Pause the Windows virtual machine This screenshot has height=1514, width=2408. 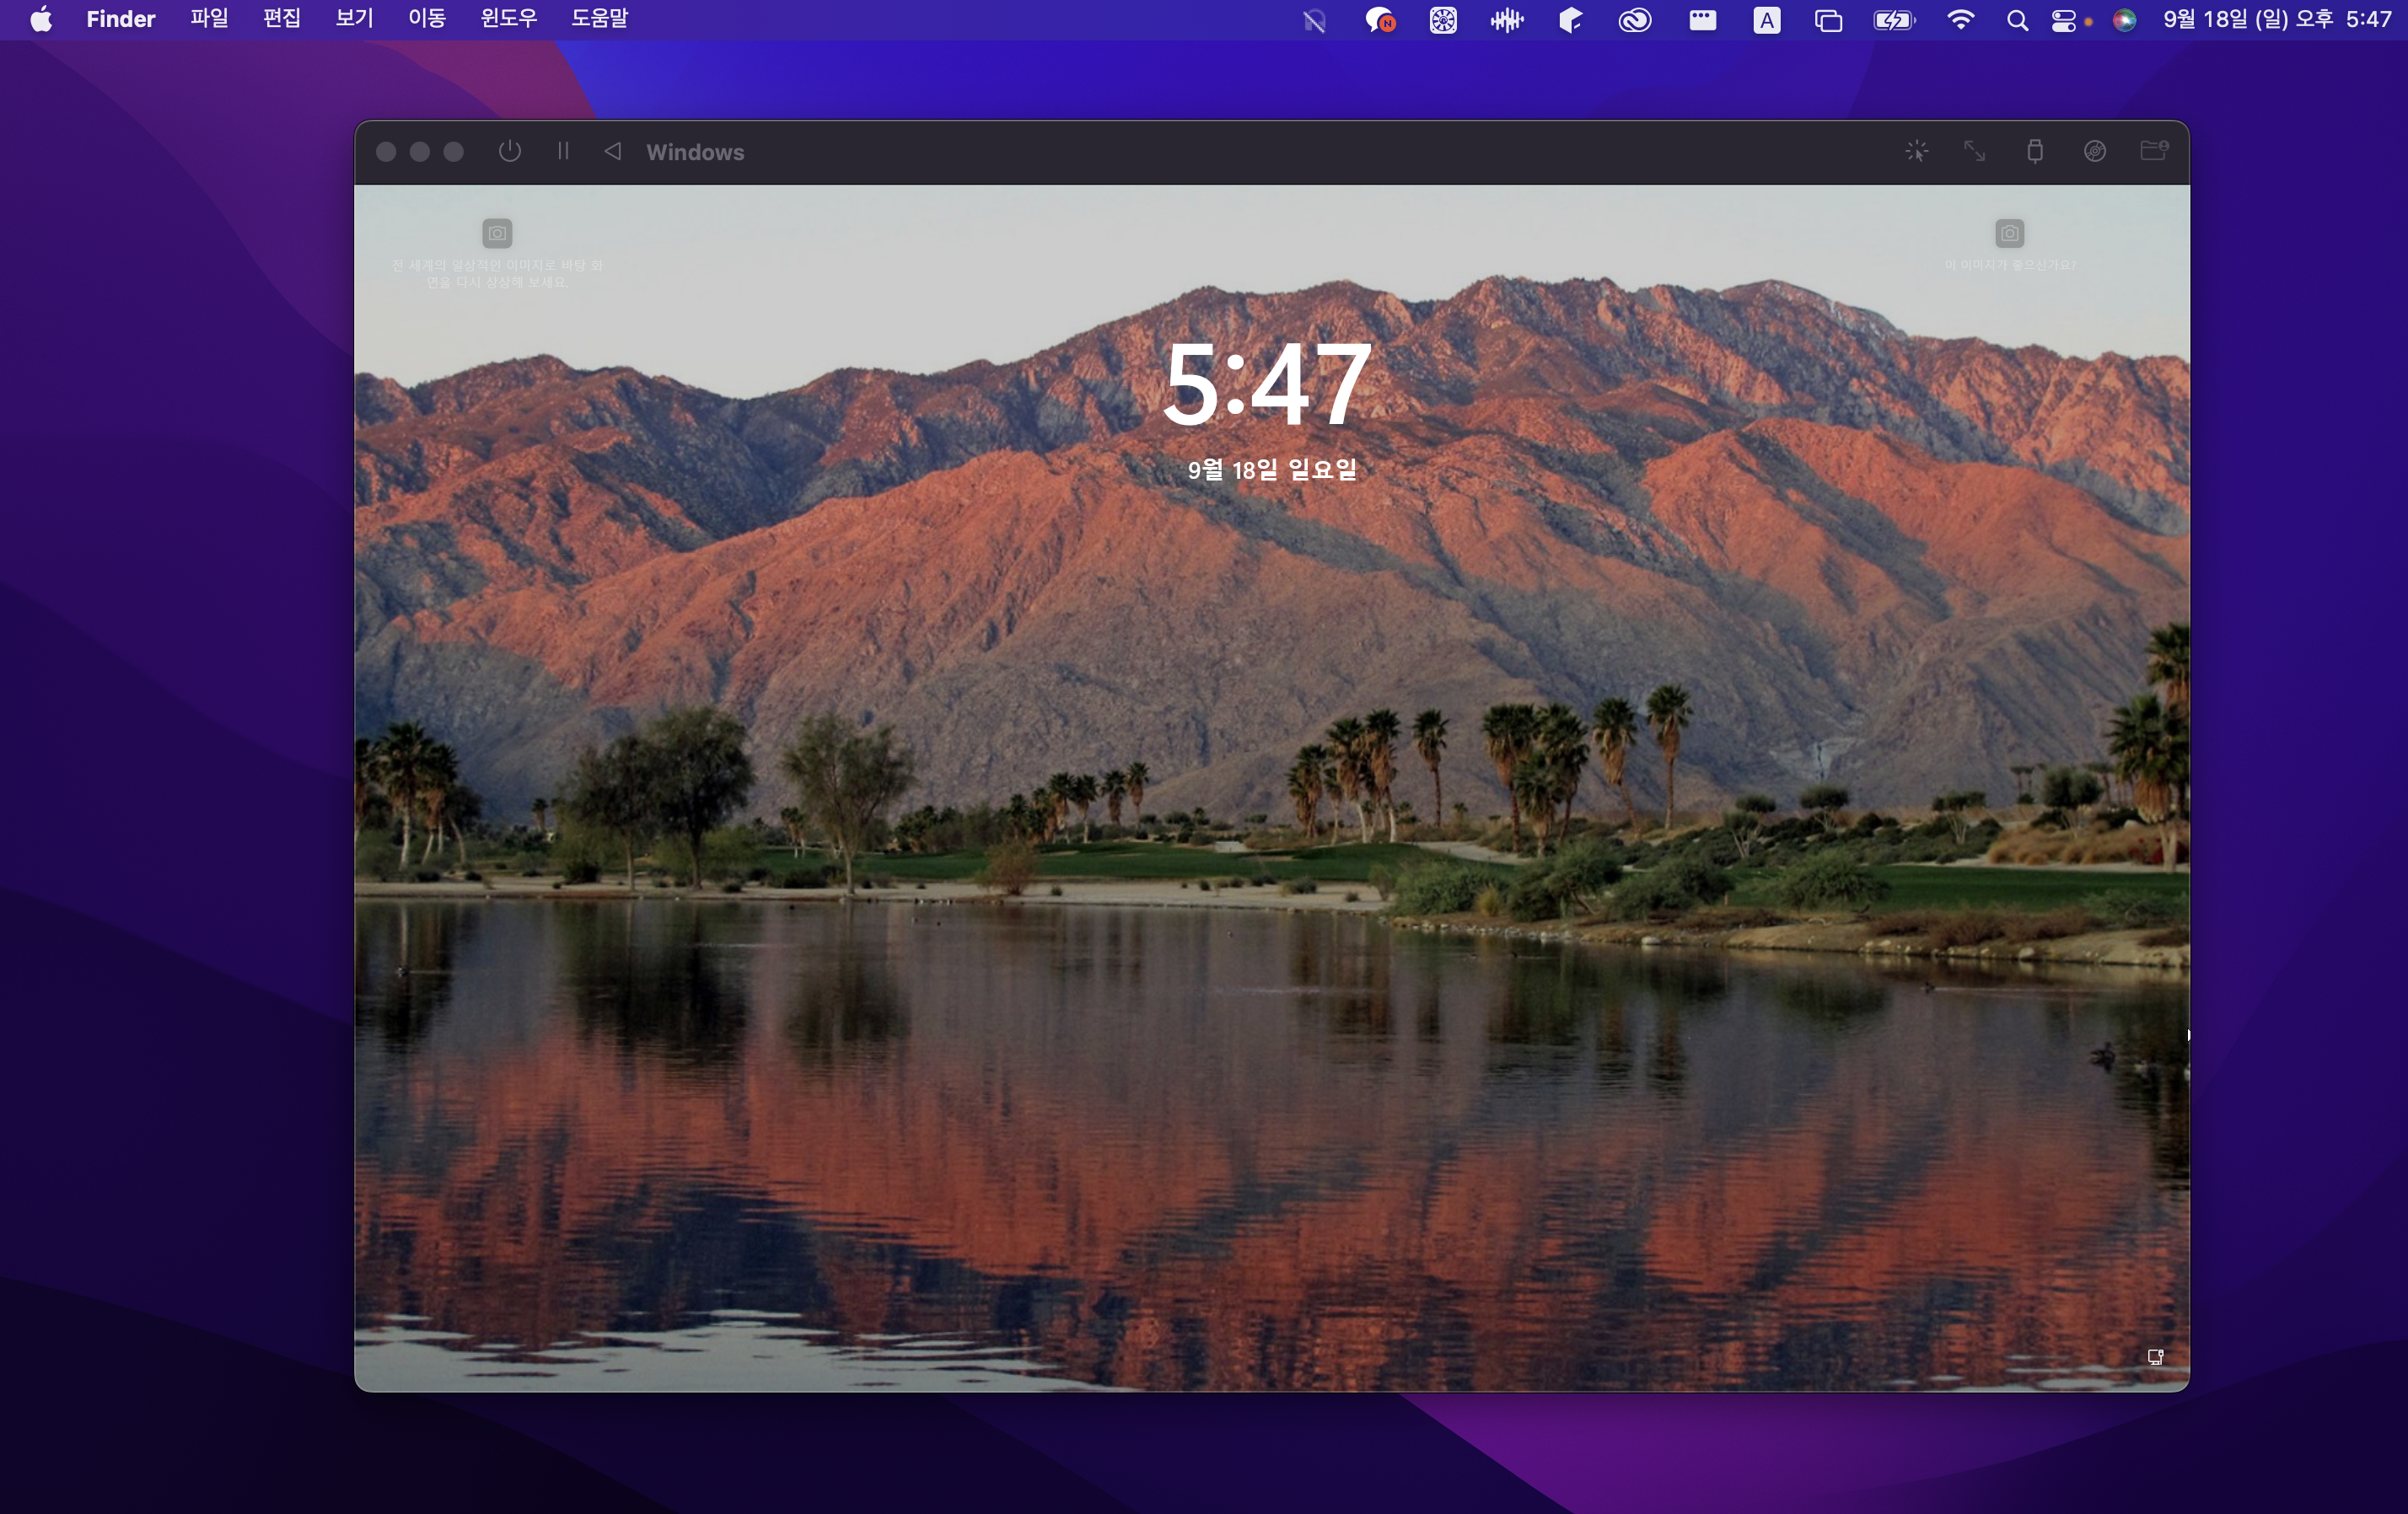coord(563,152)
